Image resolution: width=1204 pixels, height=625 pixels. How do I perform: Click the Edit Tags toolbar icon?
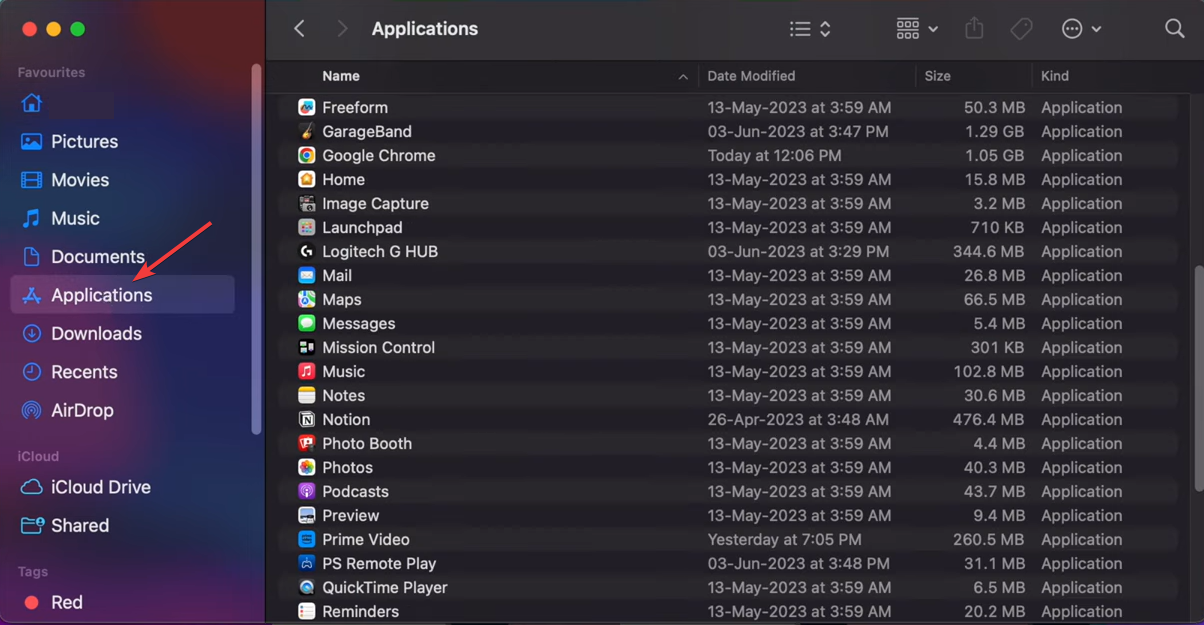1021,29
